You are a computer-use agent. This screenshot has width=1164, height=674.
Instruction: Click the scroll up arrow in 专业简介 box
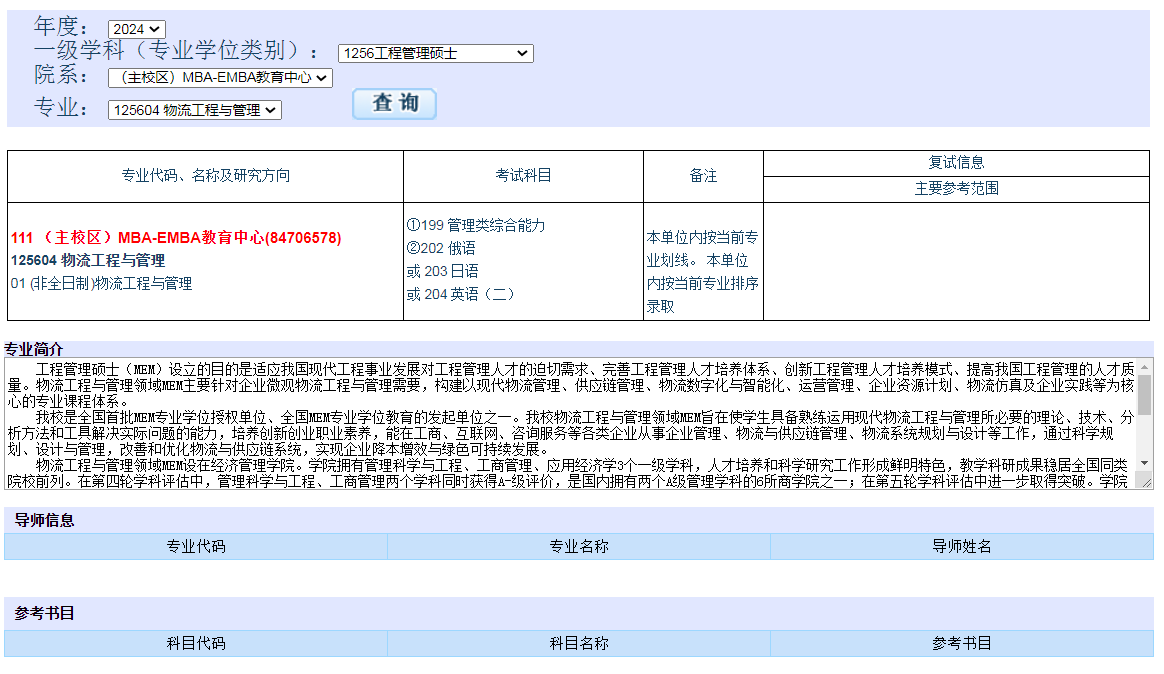(x=1144, y=366)
